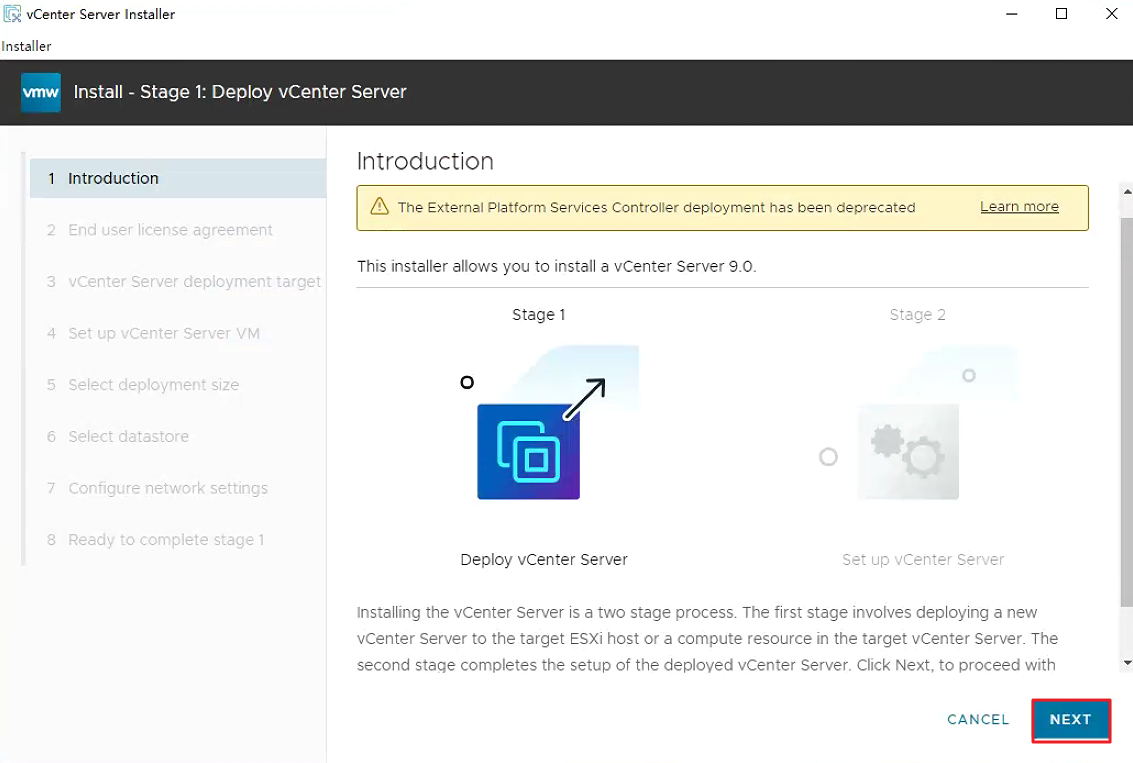Open the Learn more link
The image size is (1133, 763).
point(1019,207)
